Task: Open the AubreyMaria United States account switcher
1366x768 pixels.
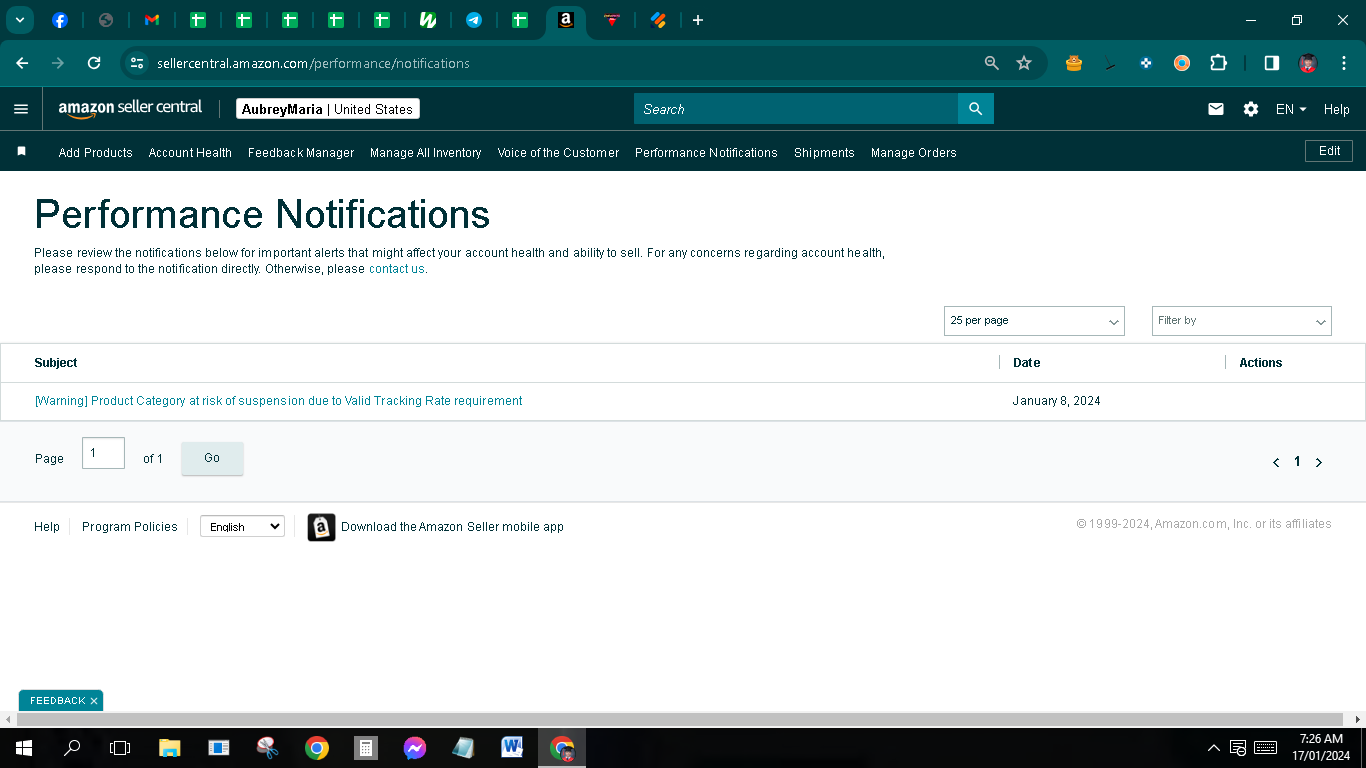Action: click(x=328, y=109)
